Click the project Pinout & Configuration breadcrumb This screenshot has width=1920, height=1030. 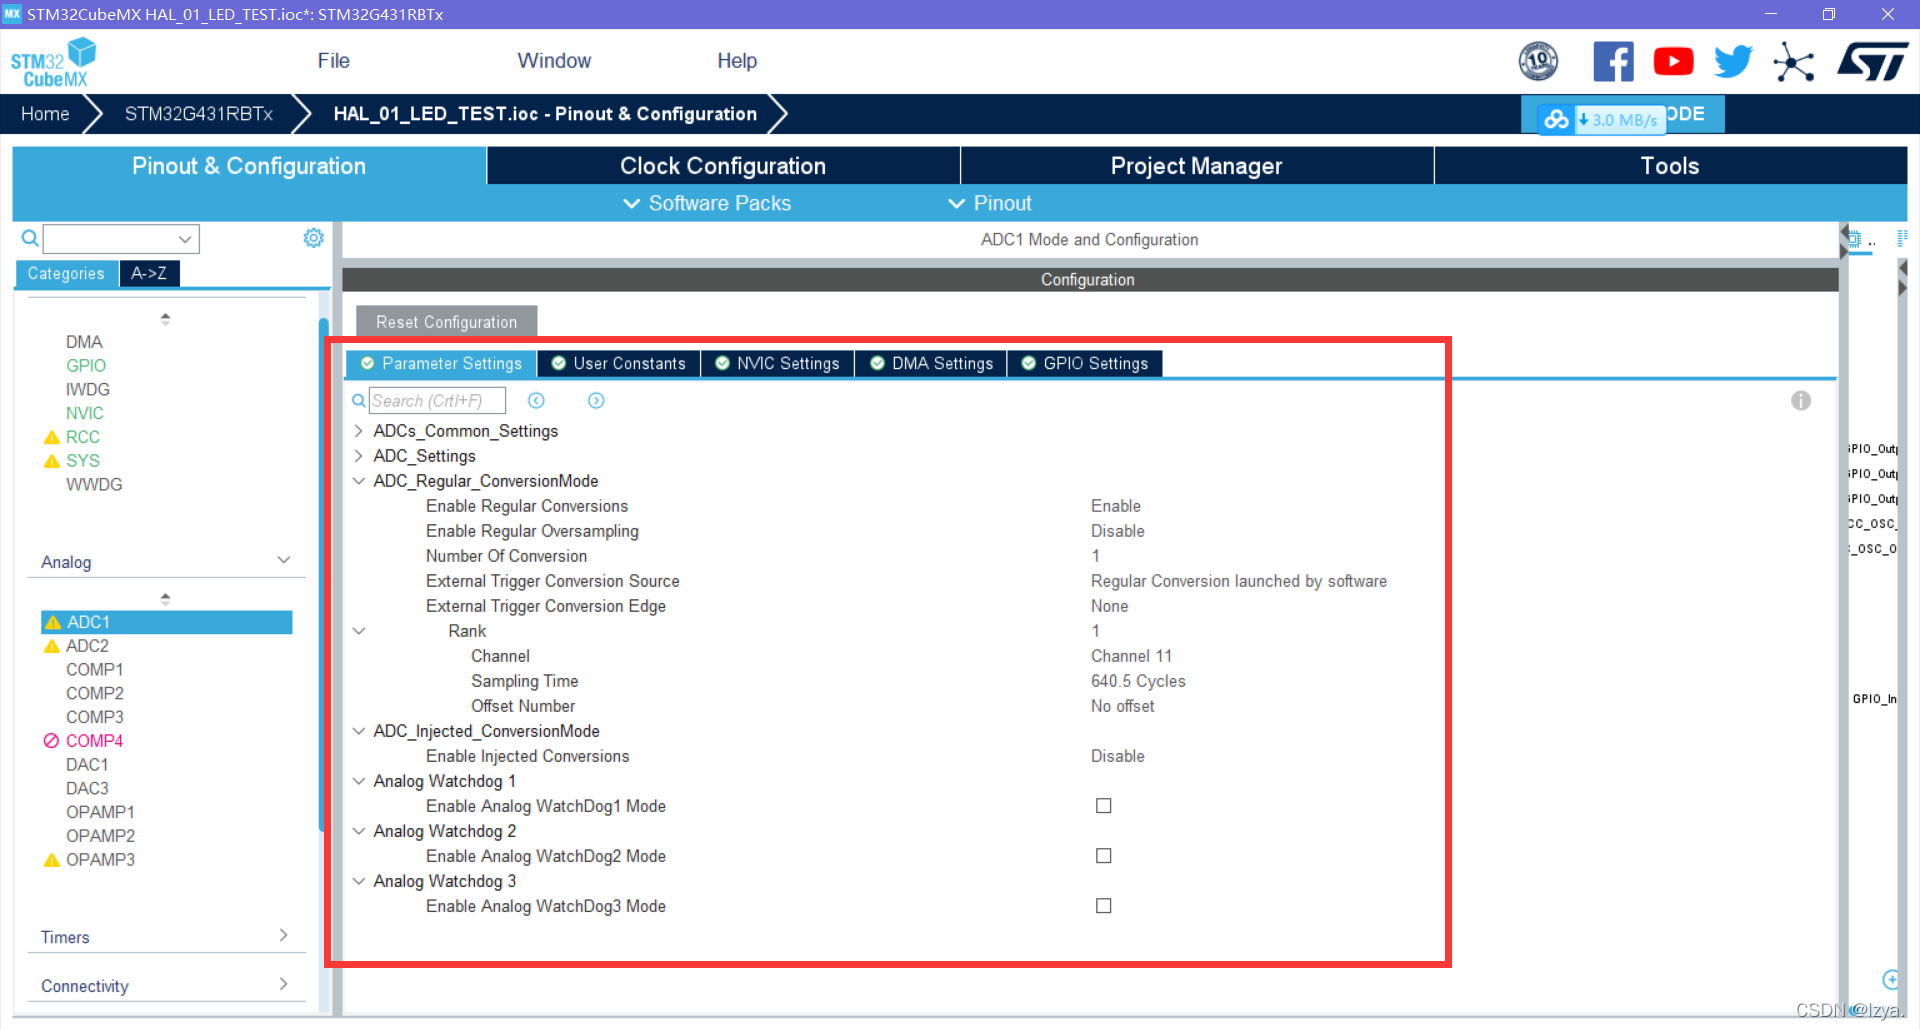click(545, 114)
